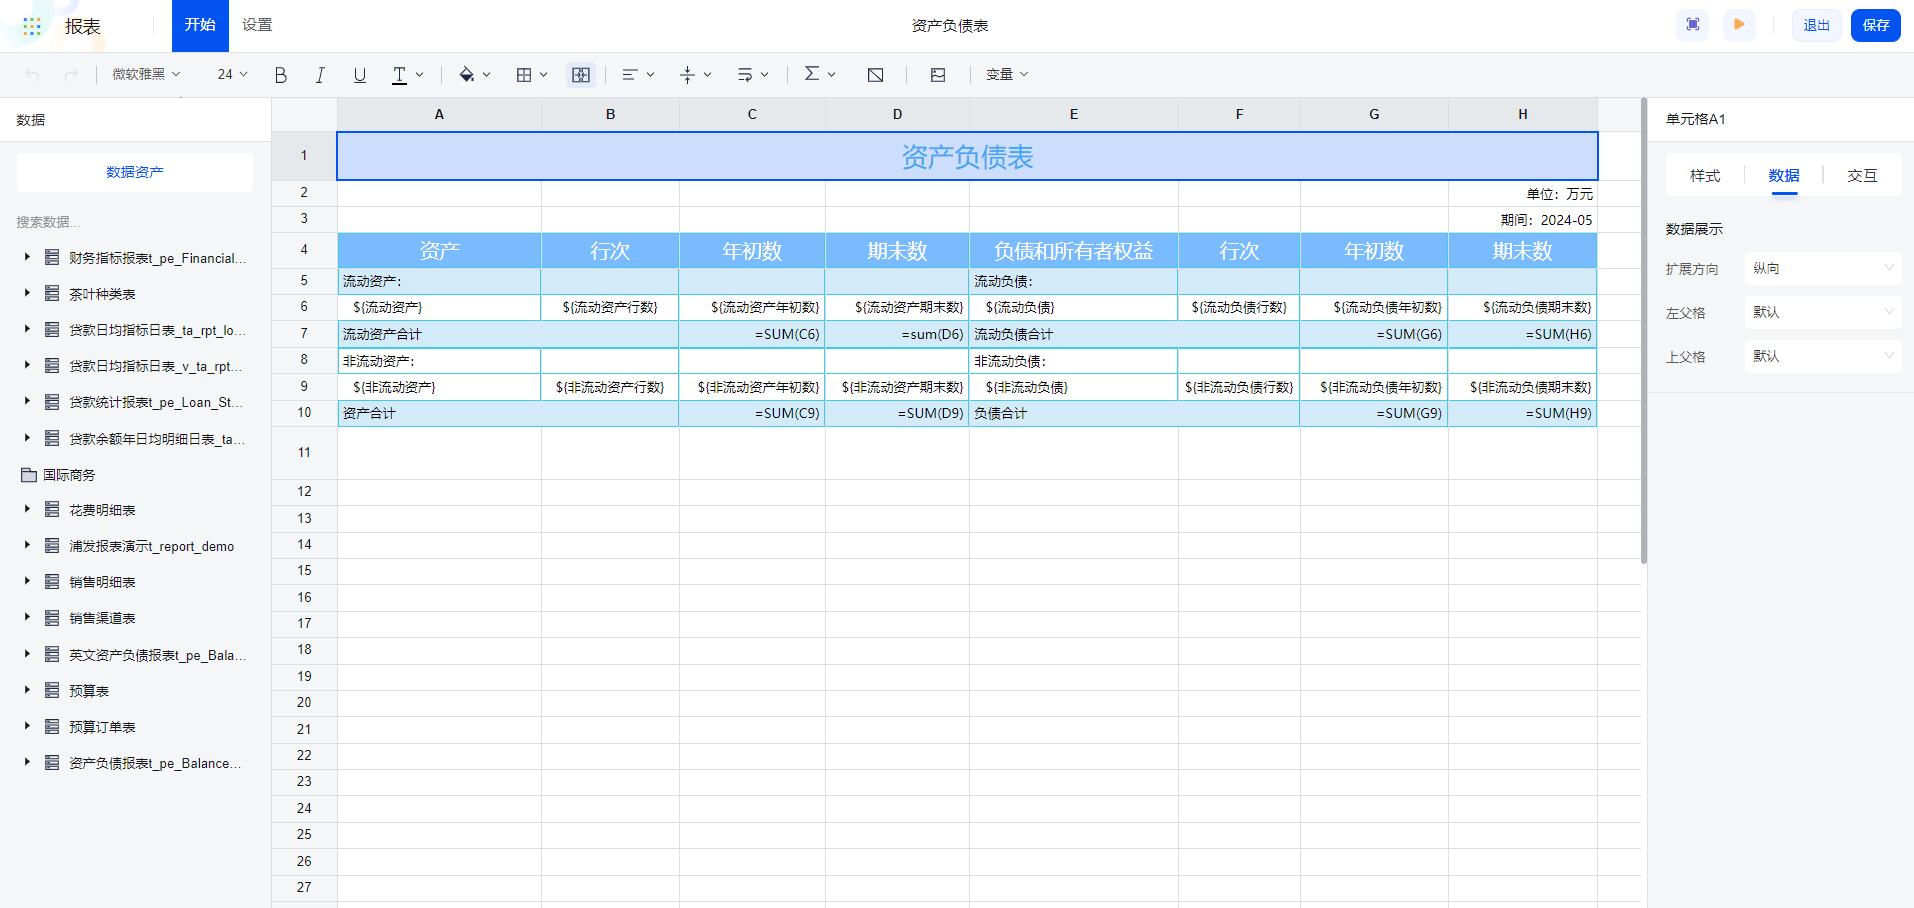Screen dimensions: 1914x908
Task: Select the 资产负债表 title cell
Action: point(967,156)
